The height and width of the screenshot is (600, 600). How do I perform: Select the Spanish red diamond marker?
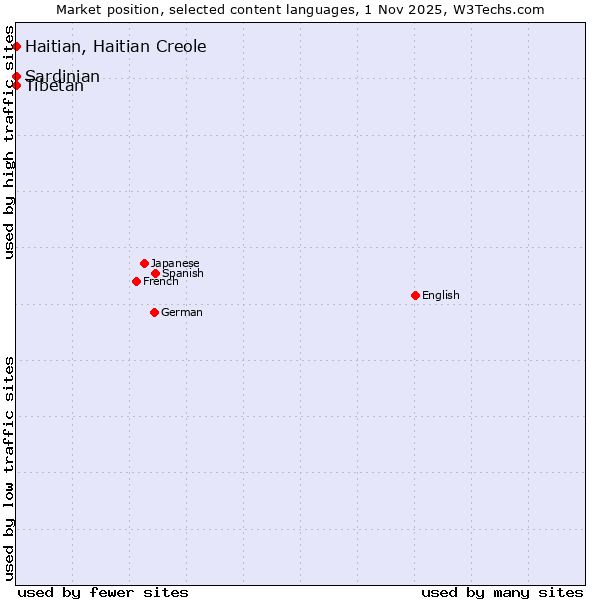pos(155,273)
